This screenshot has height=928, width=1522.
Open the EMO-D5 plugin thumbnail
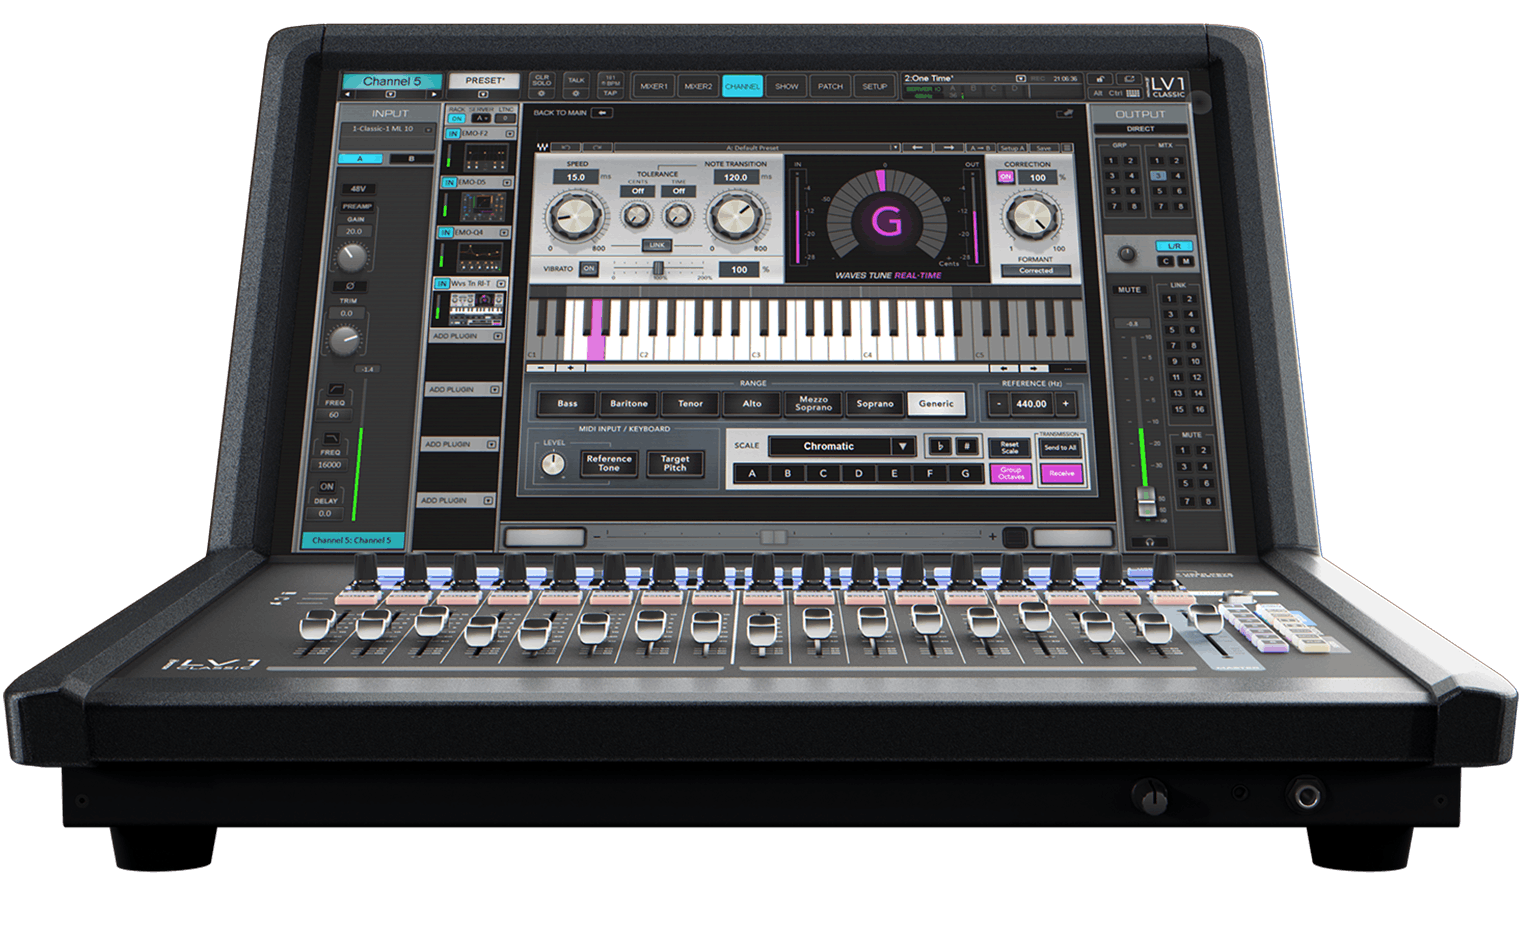tap(483, 206)
